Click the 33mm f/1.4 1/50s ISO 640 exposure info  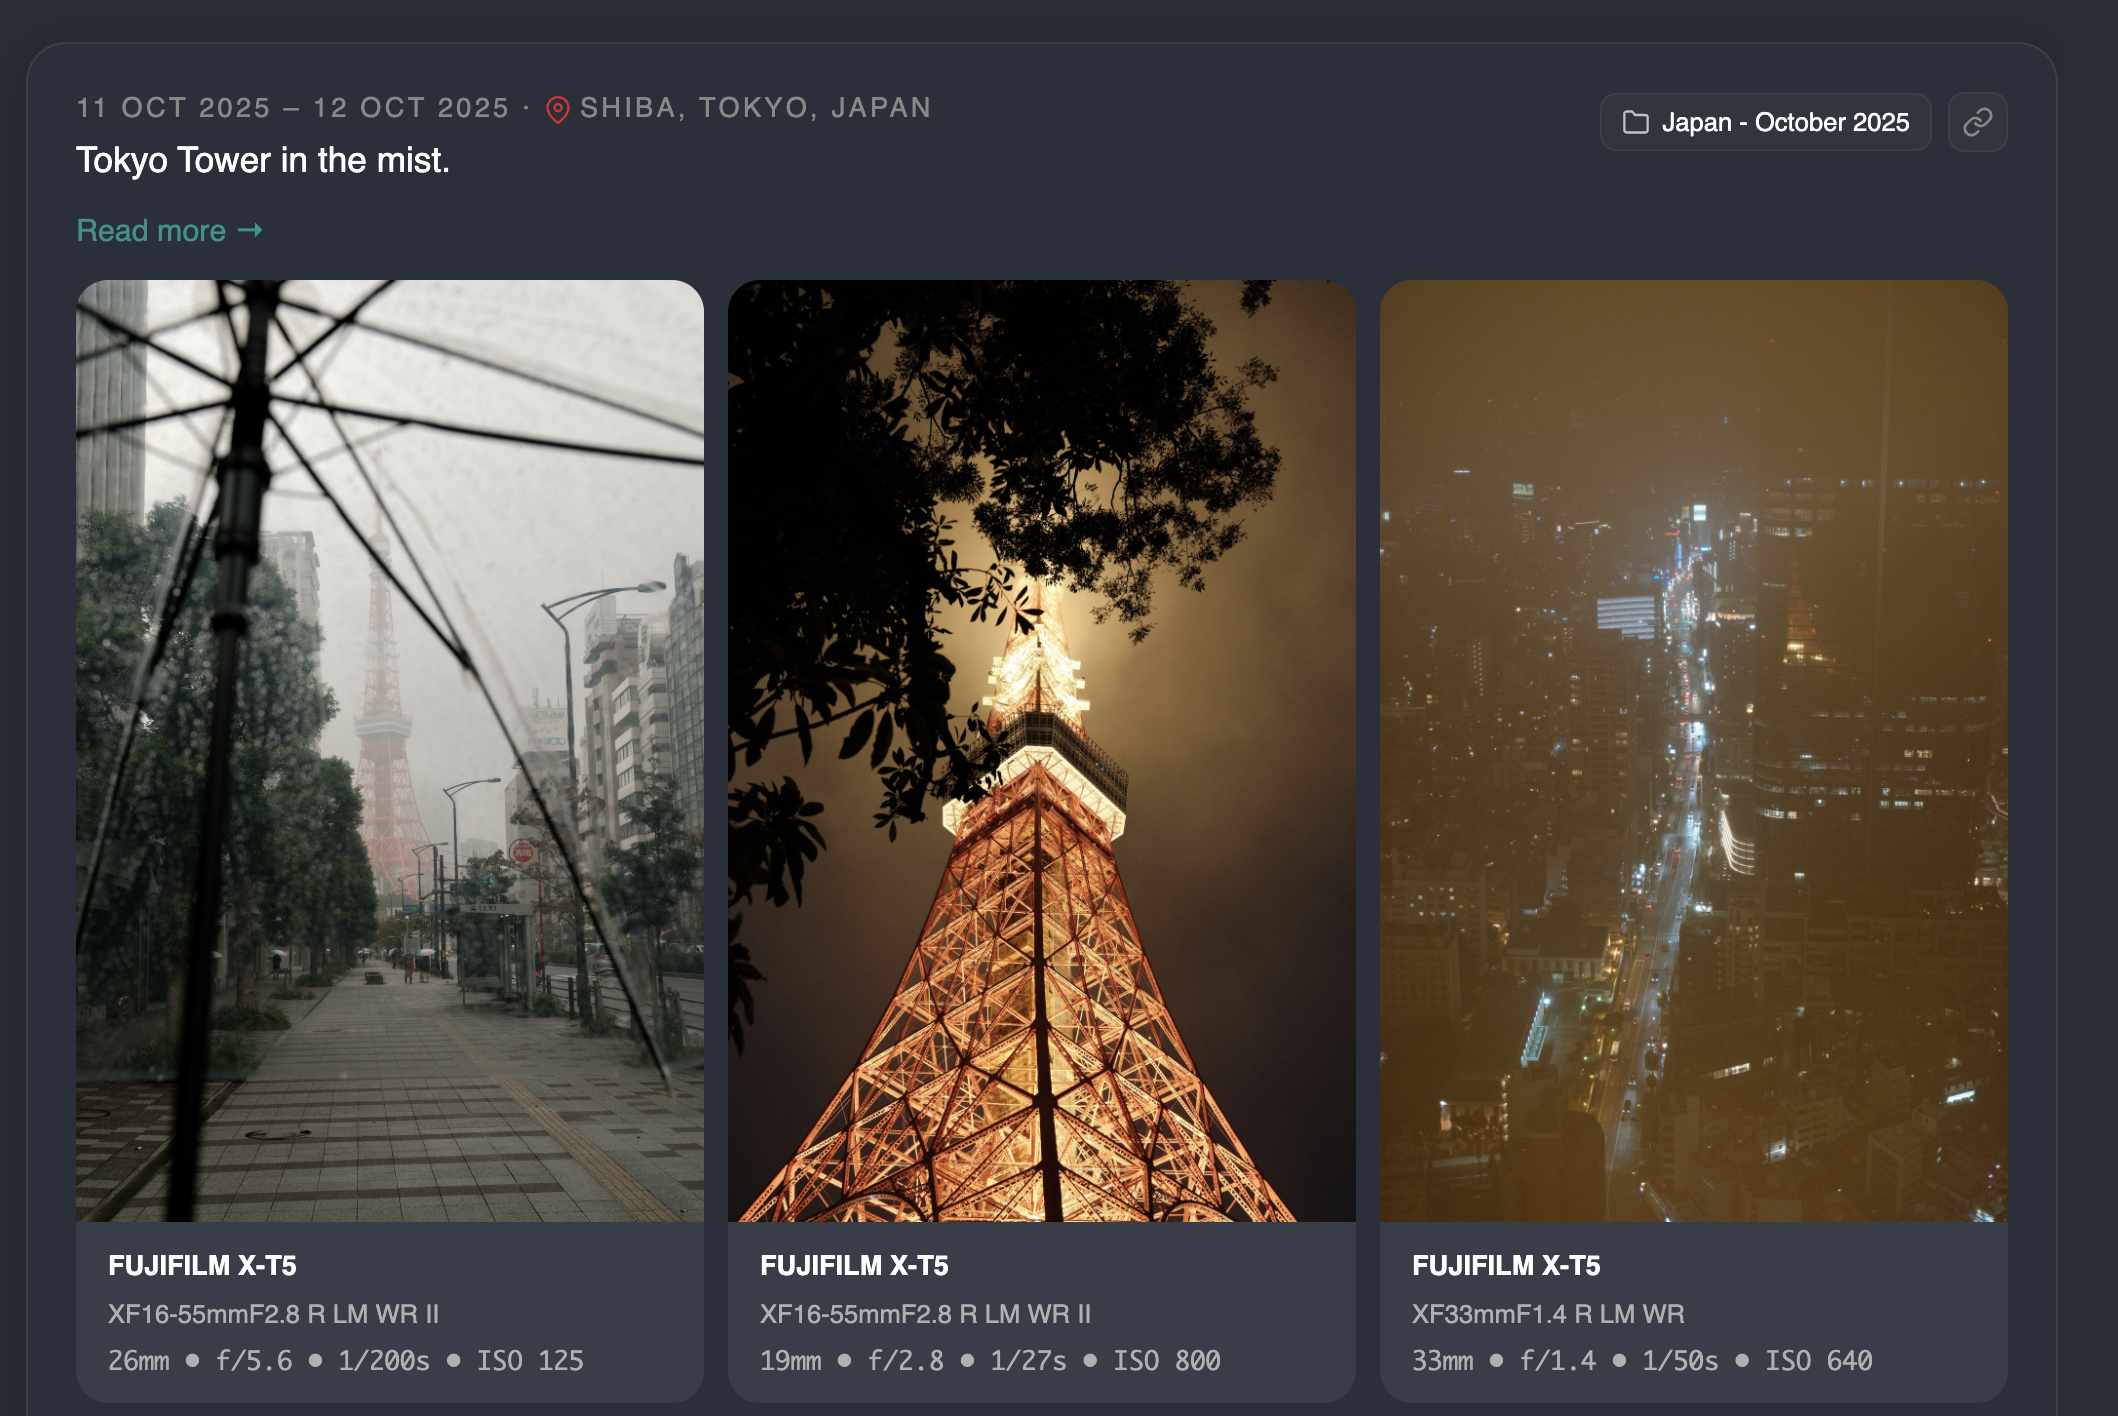tap(1641, 1360)
